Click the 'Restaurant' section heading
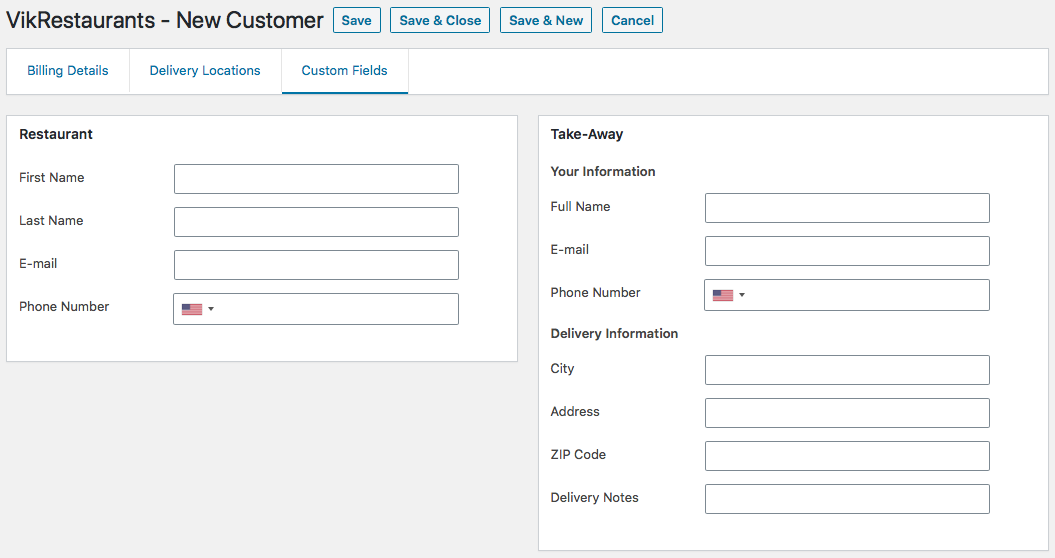Viewport: 1055px width, 558px height. 56,134
